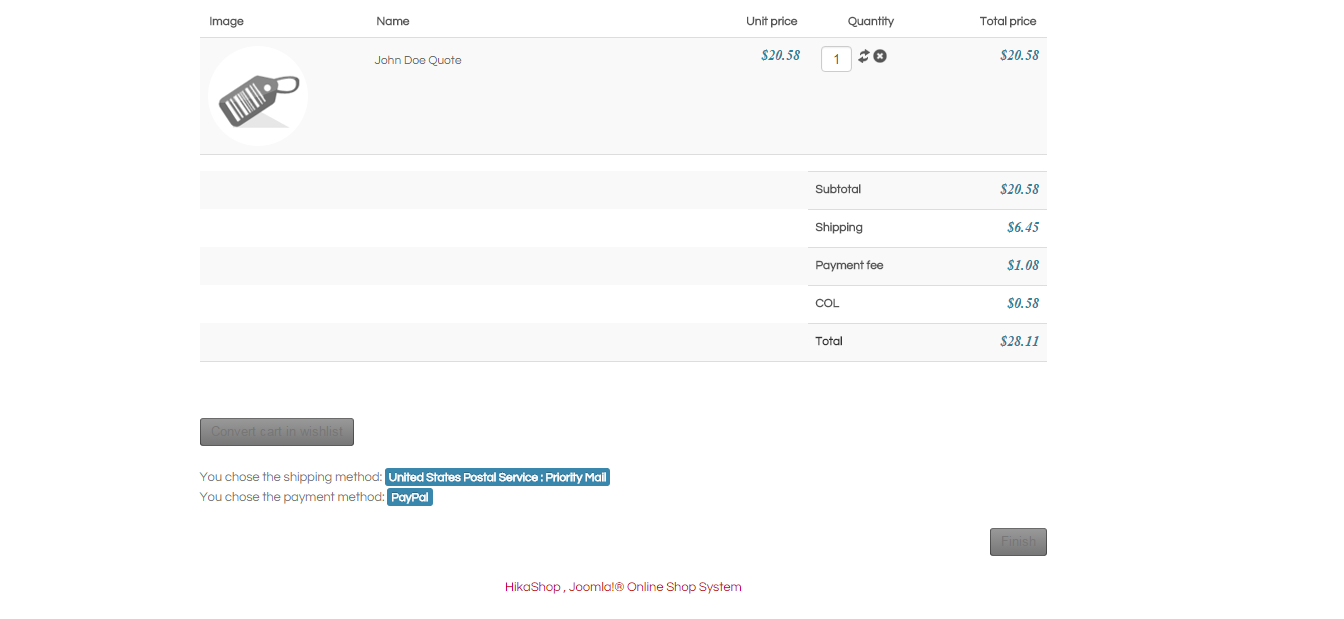Click the Quantity column header
This screenshot has width=1344, height=619.
pyautogui.click(x=871, y=21)
